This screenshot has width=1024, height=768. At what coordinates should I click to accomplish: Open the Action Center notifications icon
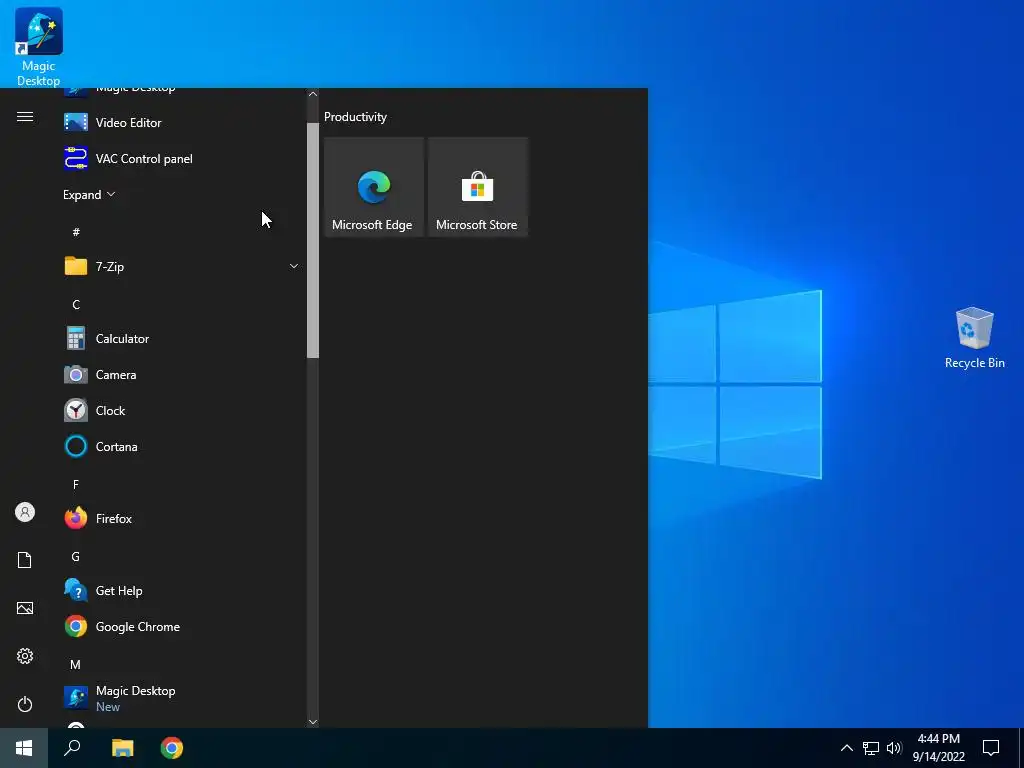click(x=991, y=748)
